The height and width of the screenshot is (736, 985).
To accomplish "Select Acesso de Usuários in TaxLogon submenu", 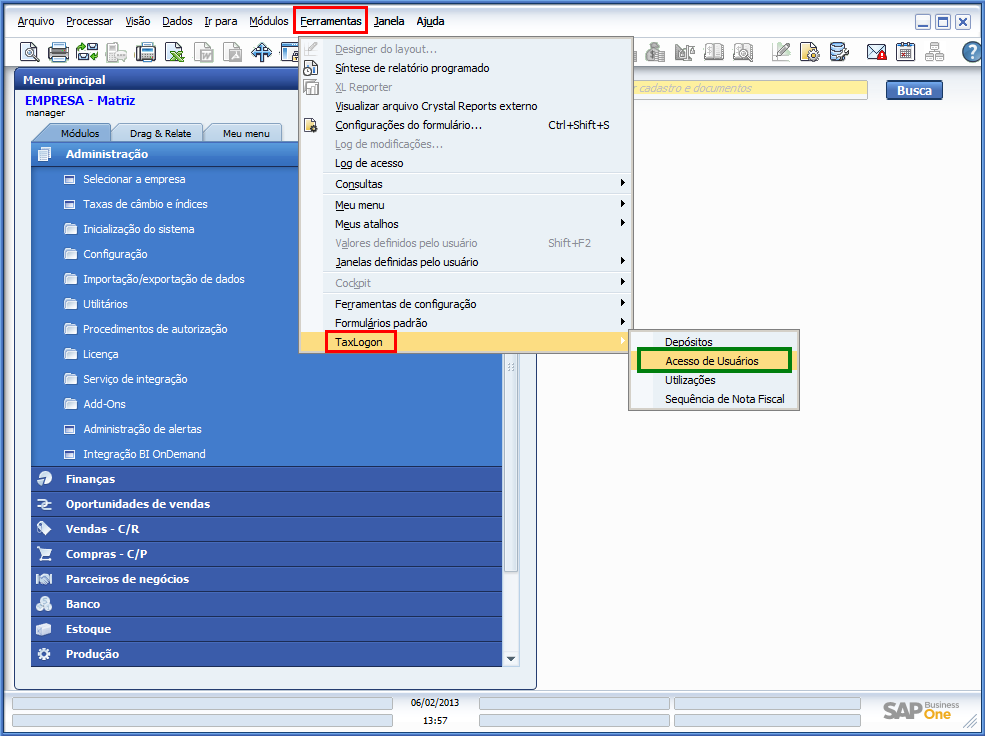I will [x=714, y=361].
